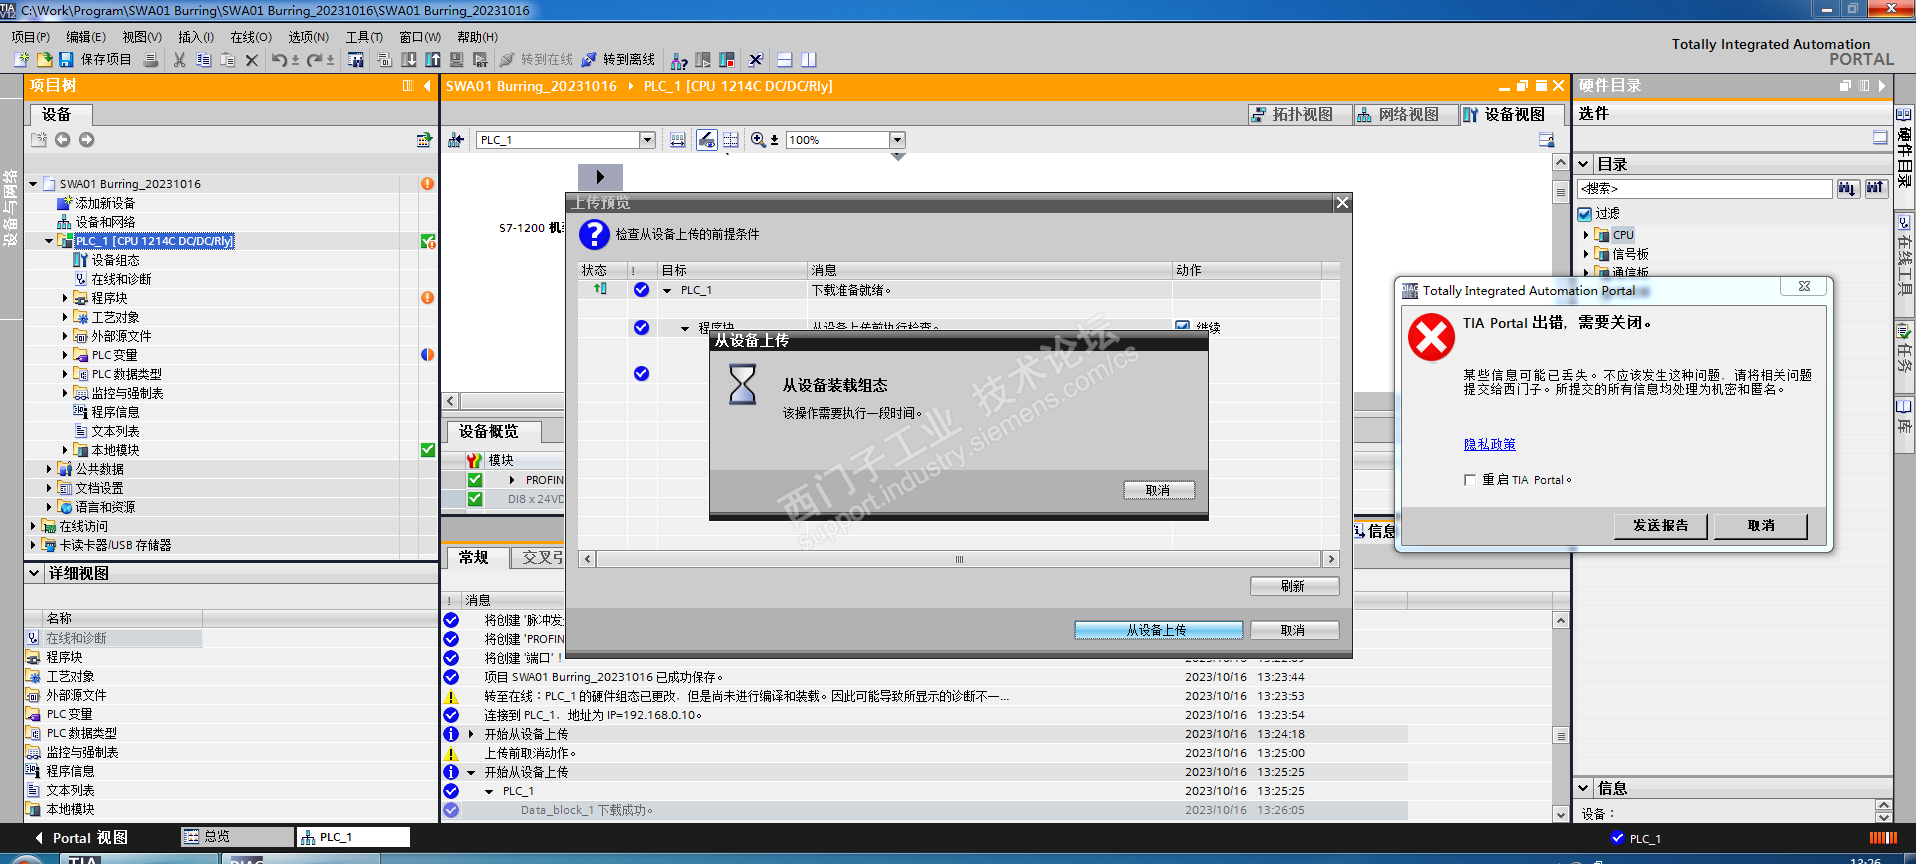
Task: Open the 总览 tab in the bottom bar
Action: pyautogui.click(x=237, y=837)
